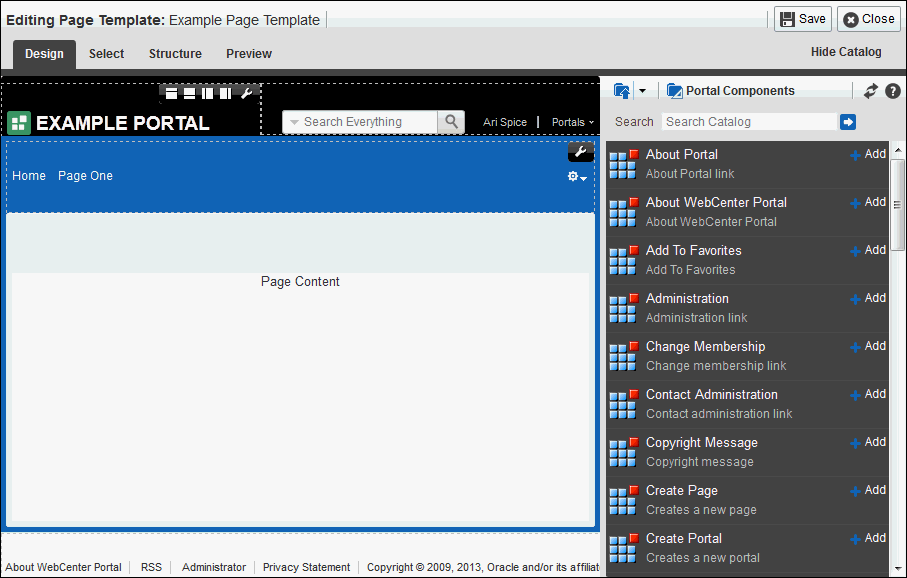Click the Add To Favorites component name
Image resolution: width=907 pixels, height=578 pixels.
[694, 251]
